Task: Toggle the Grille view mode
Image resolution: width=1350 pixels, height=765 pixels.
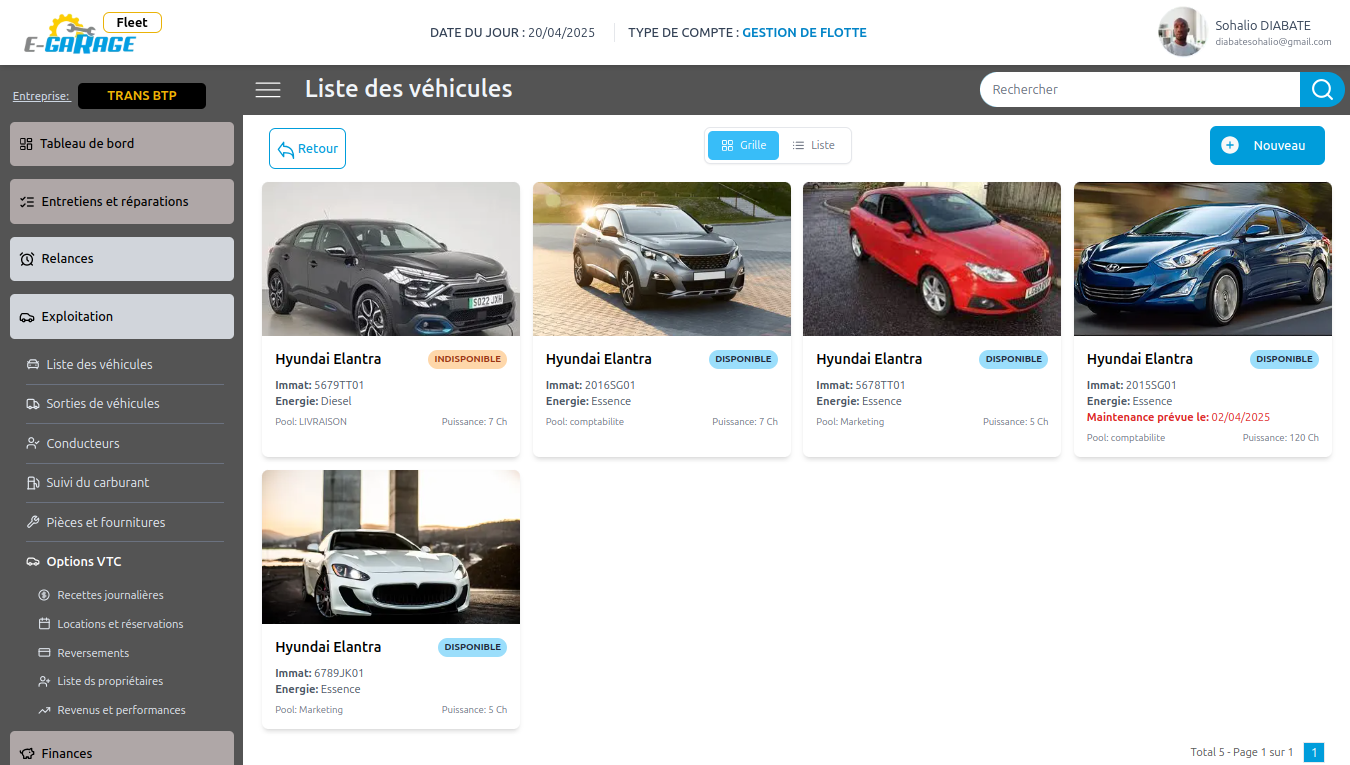Action: coord(743,145)
